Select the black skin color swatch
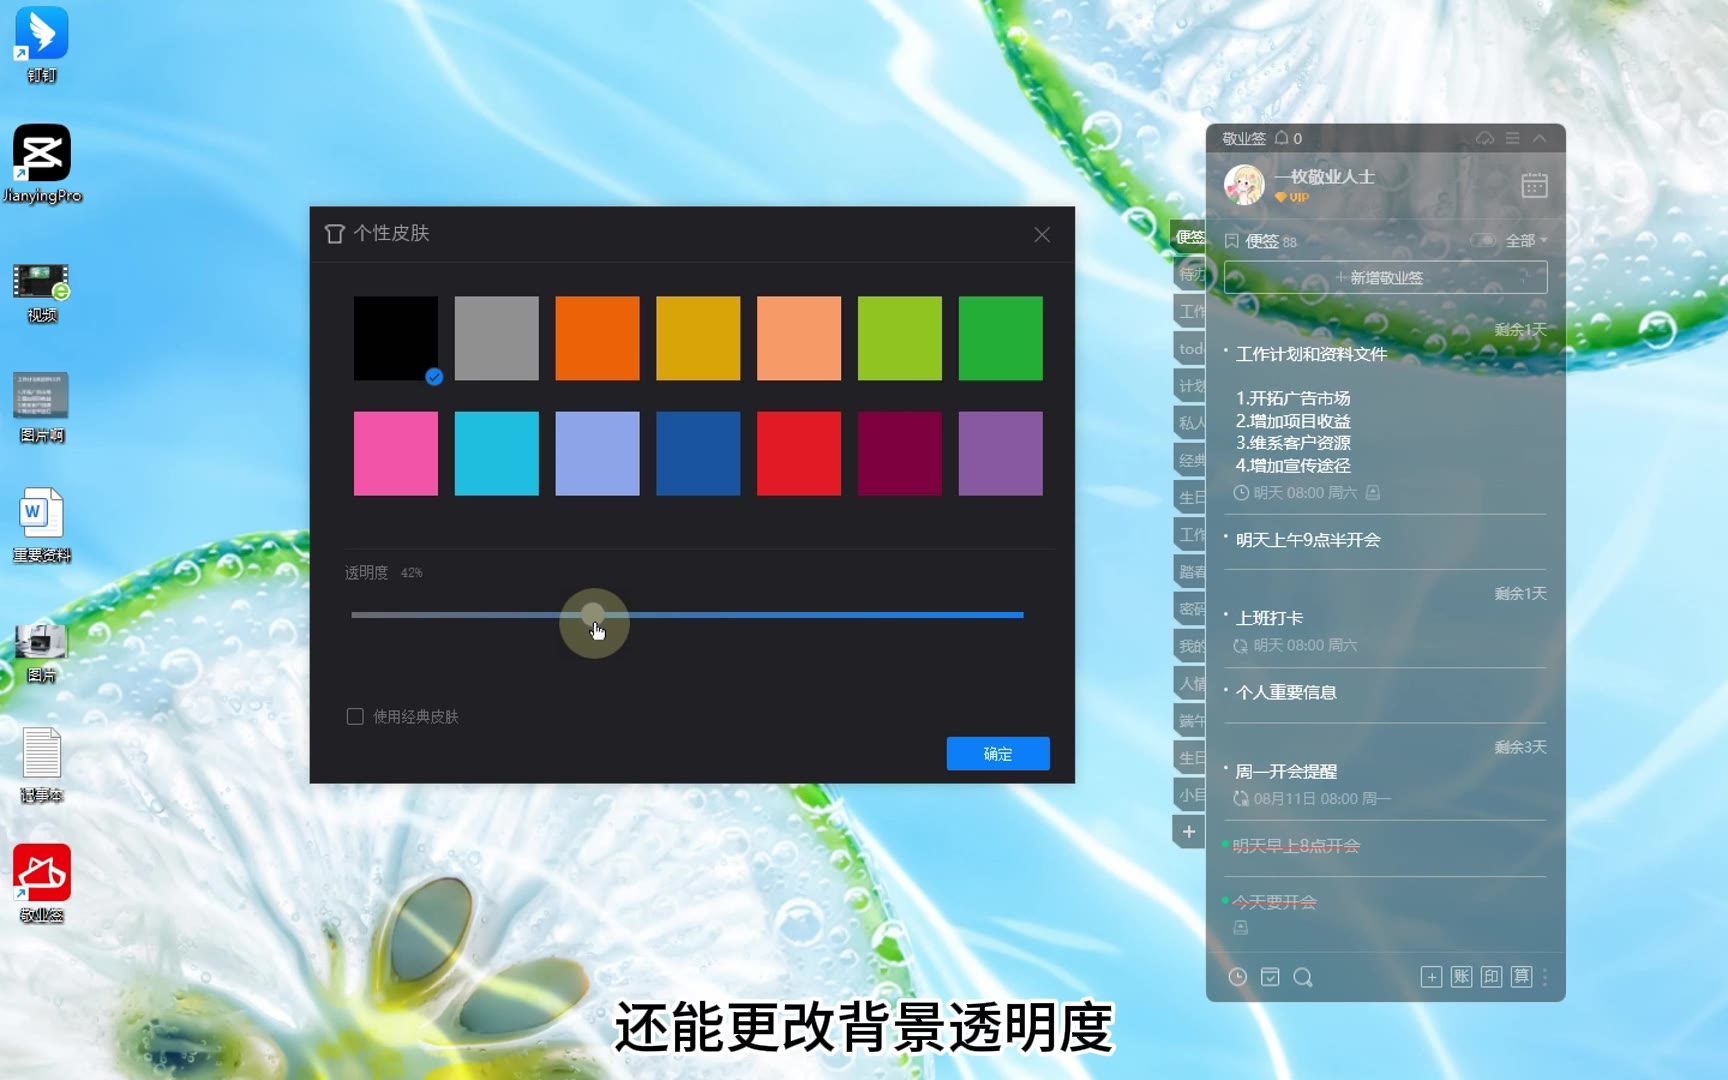1728x1080 pixels. tap(395, 338)
